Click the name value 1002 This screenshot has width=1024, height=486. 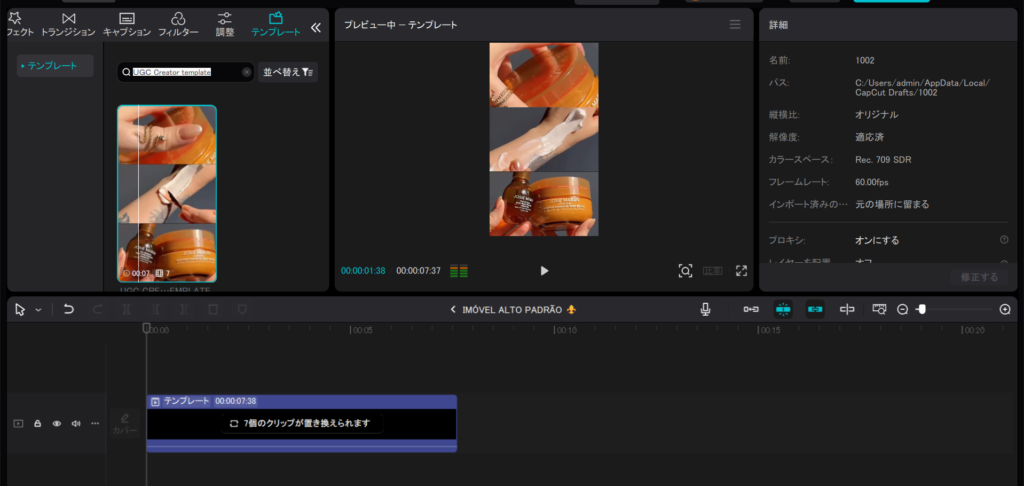(865, 60)
